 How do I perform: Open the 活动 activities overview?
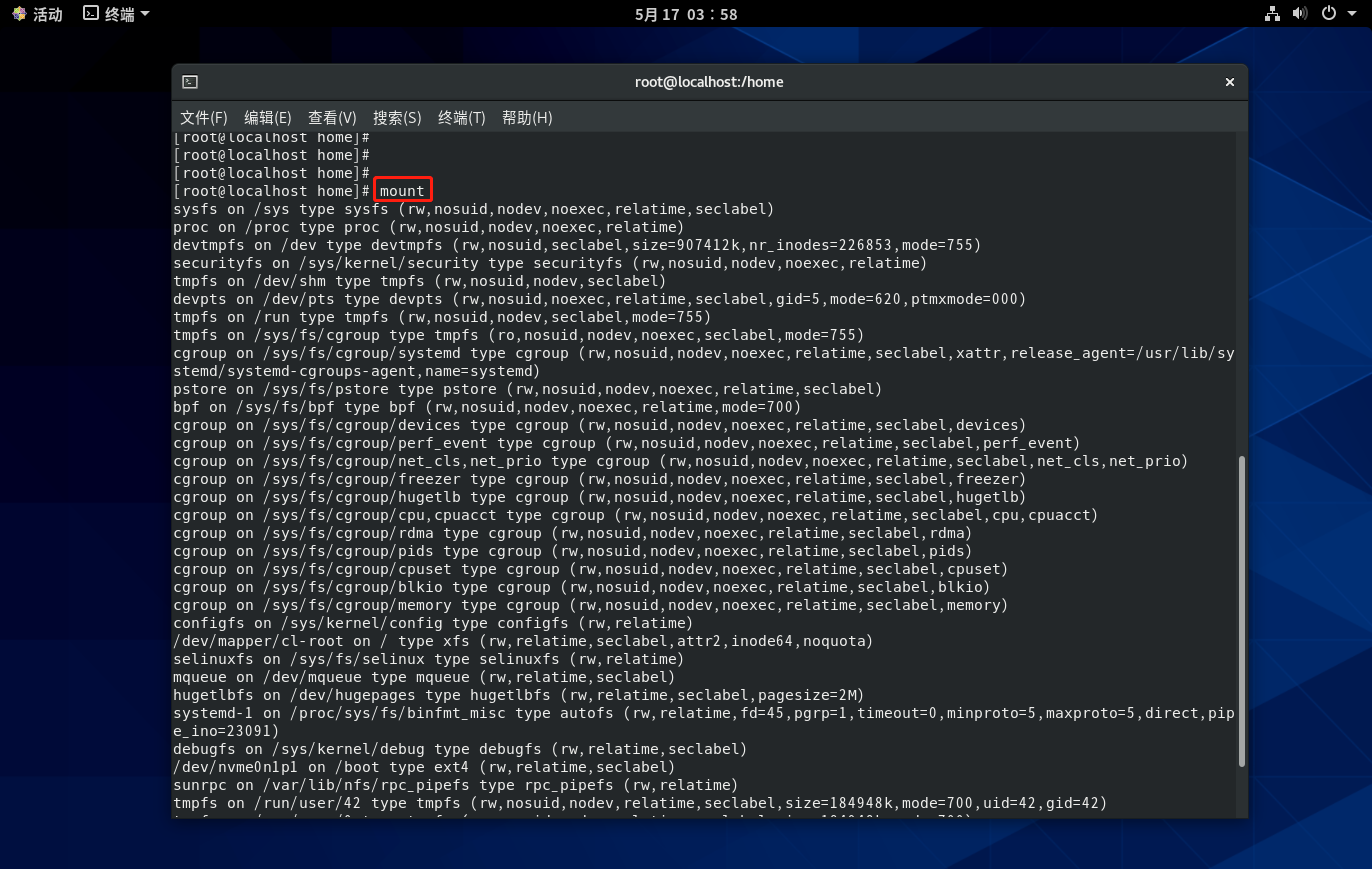37,14
